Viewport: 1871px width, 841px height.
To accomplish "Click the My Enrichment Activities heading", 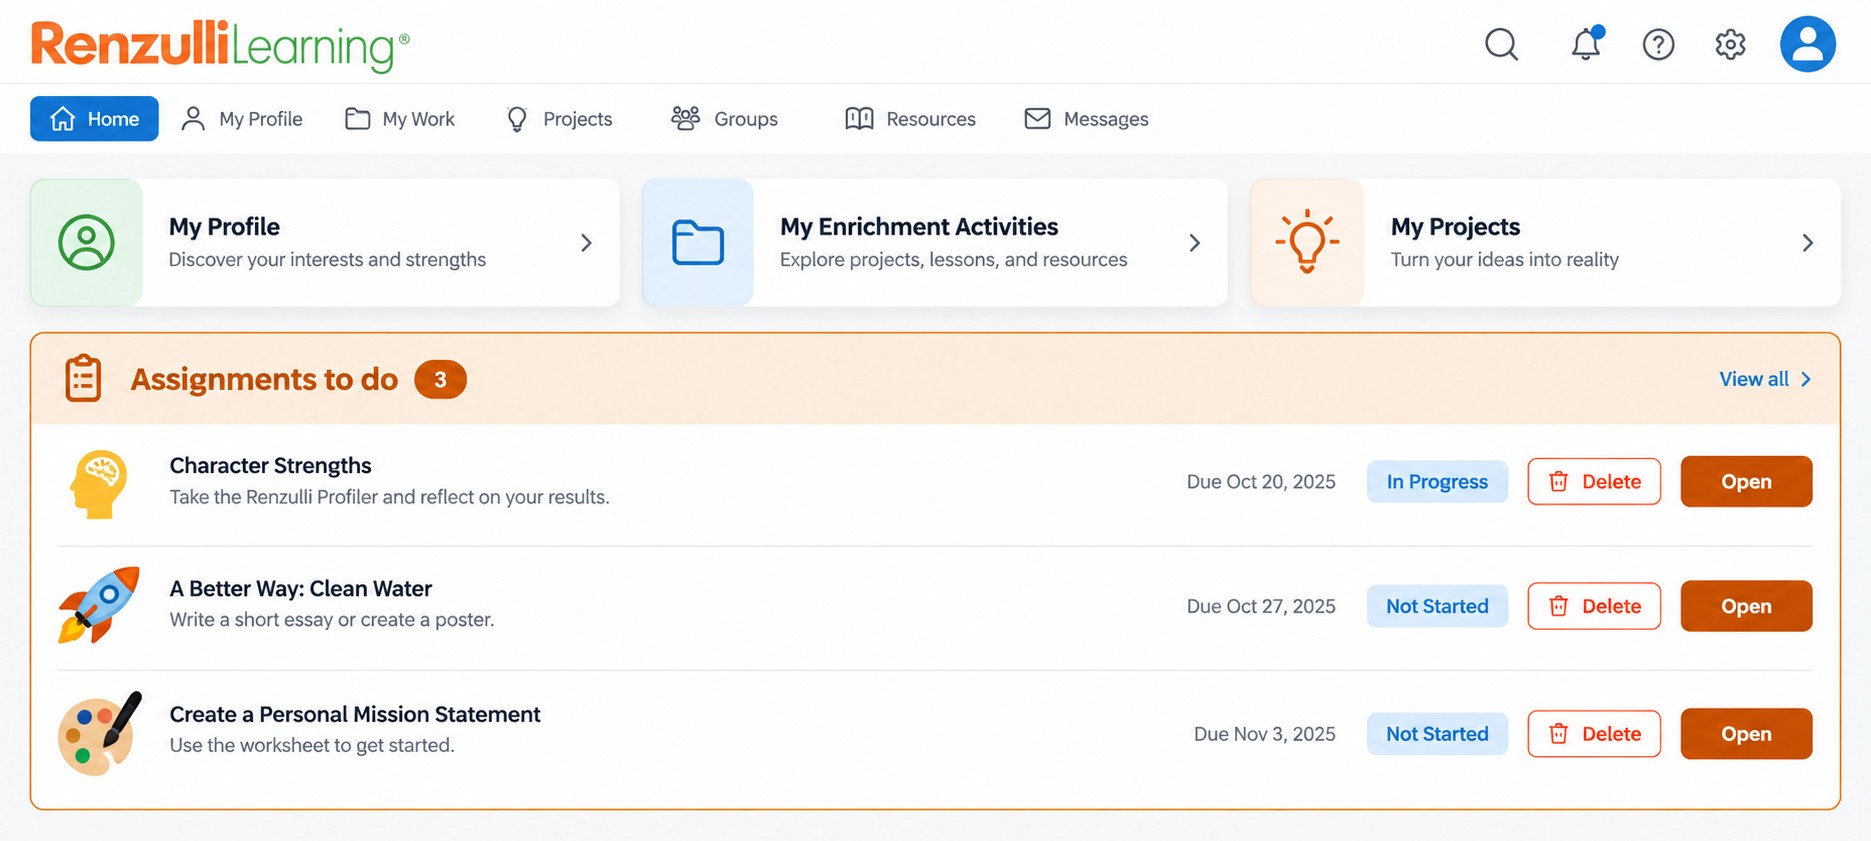I will pos(919,227).
